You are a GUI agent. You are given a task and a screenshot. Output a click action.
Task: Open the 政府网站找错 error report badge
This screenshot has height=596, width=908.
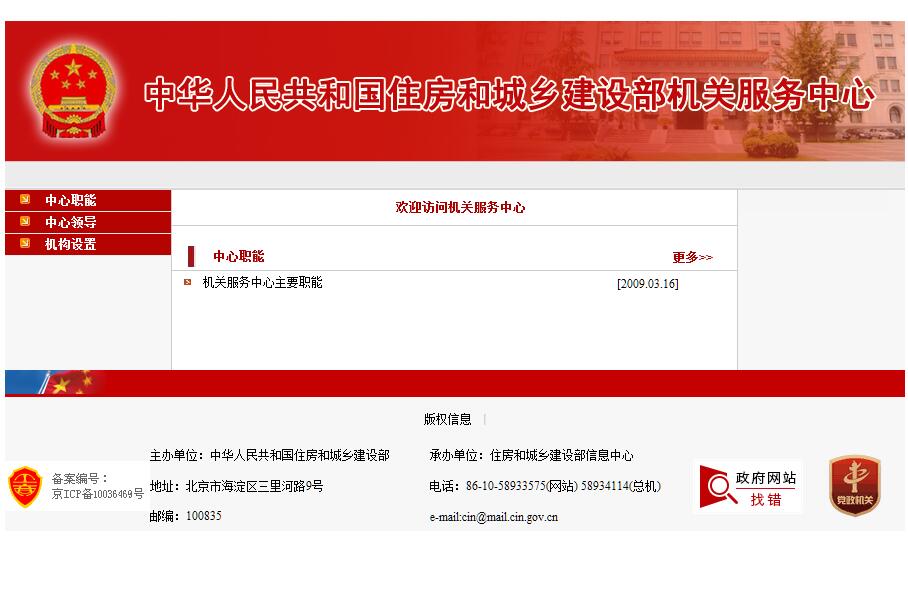[x=748, y=487]
